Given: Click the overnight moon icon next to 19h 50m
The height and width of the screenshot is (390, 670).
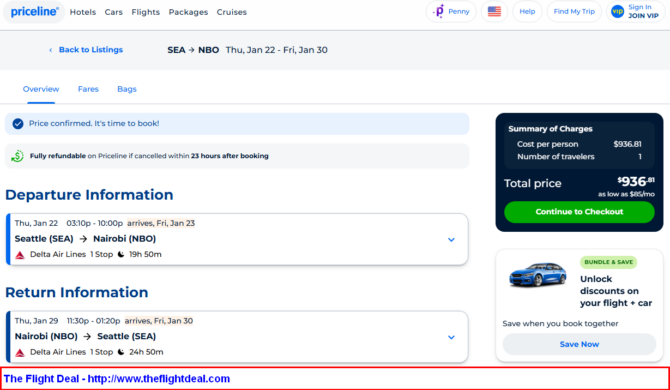Looking at the screenshot, I should click(121, 255).
